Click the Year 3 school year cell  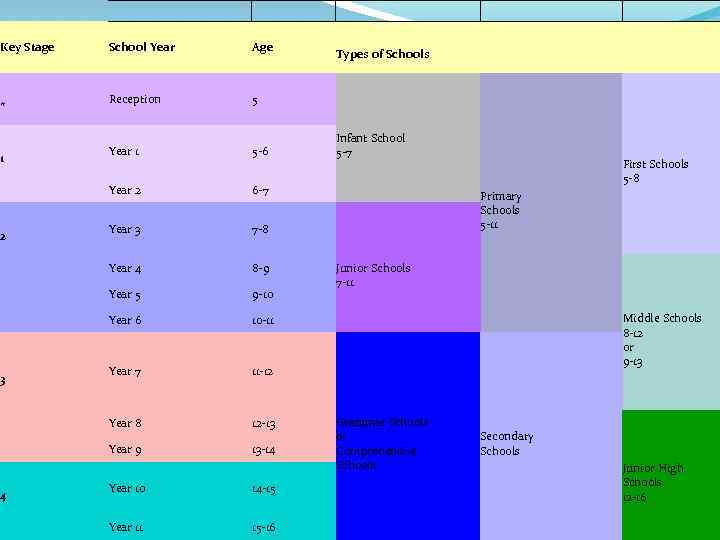point(125,229)
